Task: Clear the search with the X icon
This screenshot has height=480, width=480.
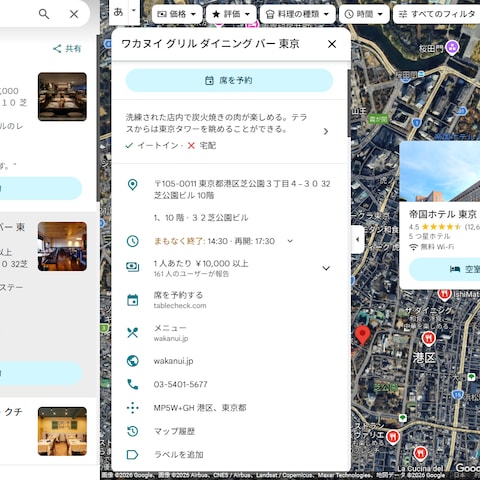Action: coord(74,14)
